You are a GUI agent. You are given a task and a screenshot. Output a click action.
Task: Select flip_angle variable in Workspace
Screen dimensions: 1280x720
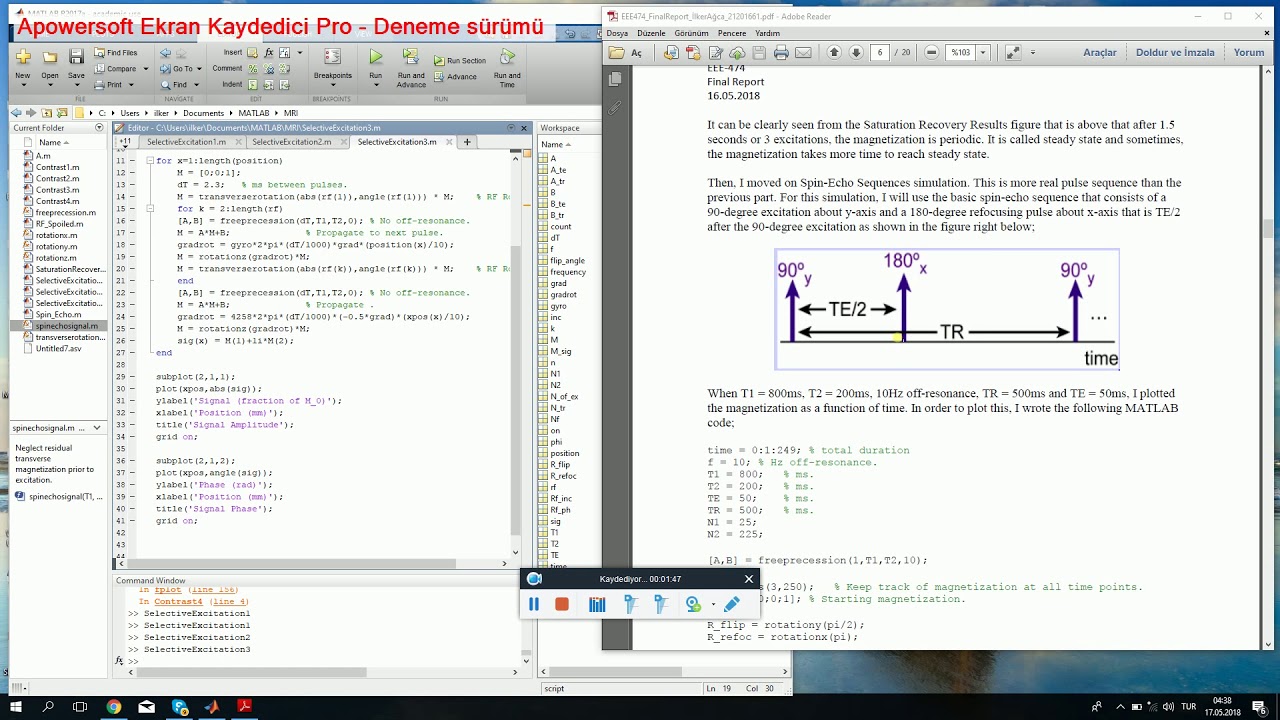pos(567,260)
